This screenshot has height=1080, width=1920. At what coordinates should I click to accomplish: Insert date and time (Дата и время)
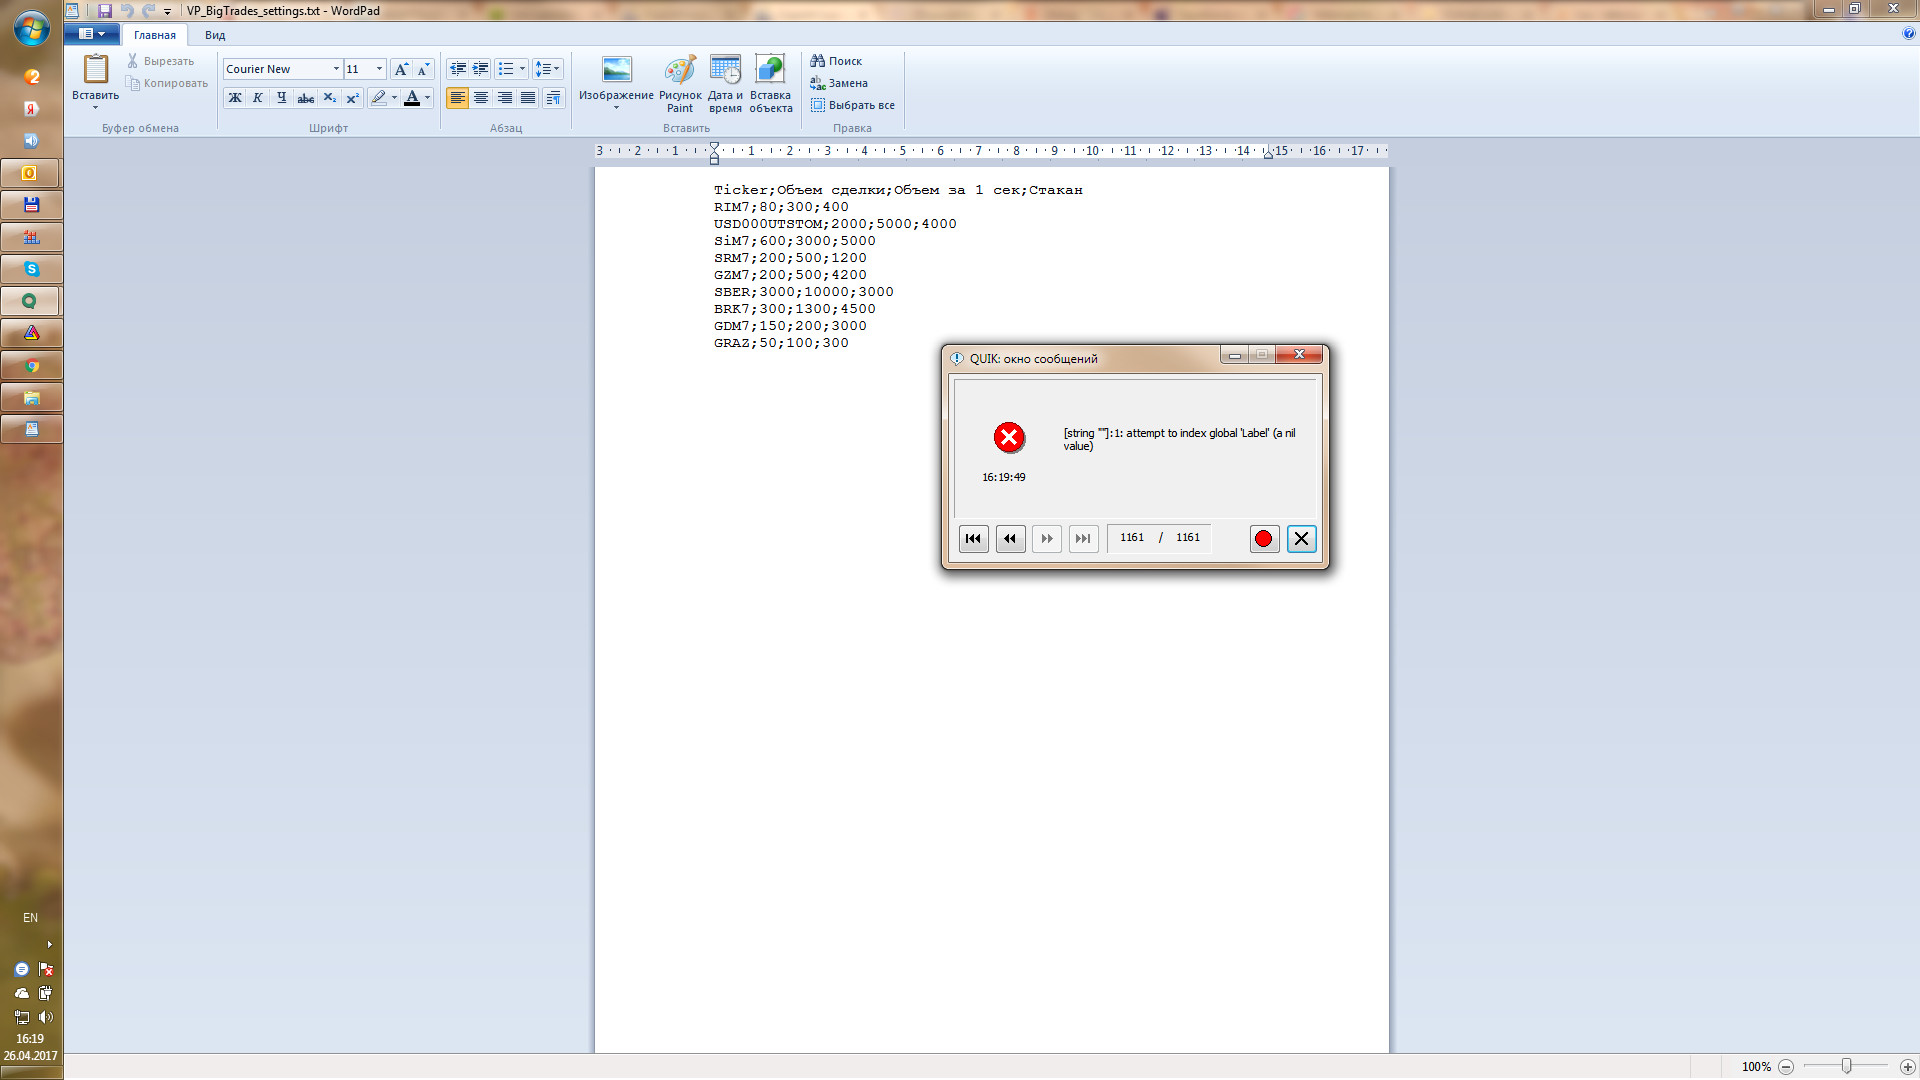pyautogui.click(x=725, y=82)
